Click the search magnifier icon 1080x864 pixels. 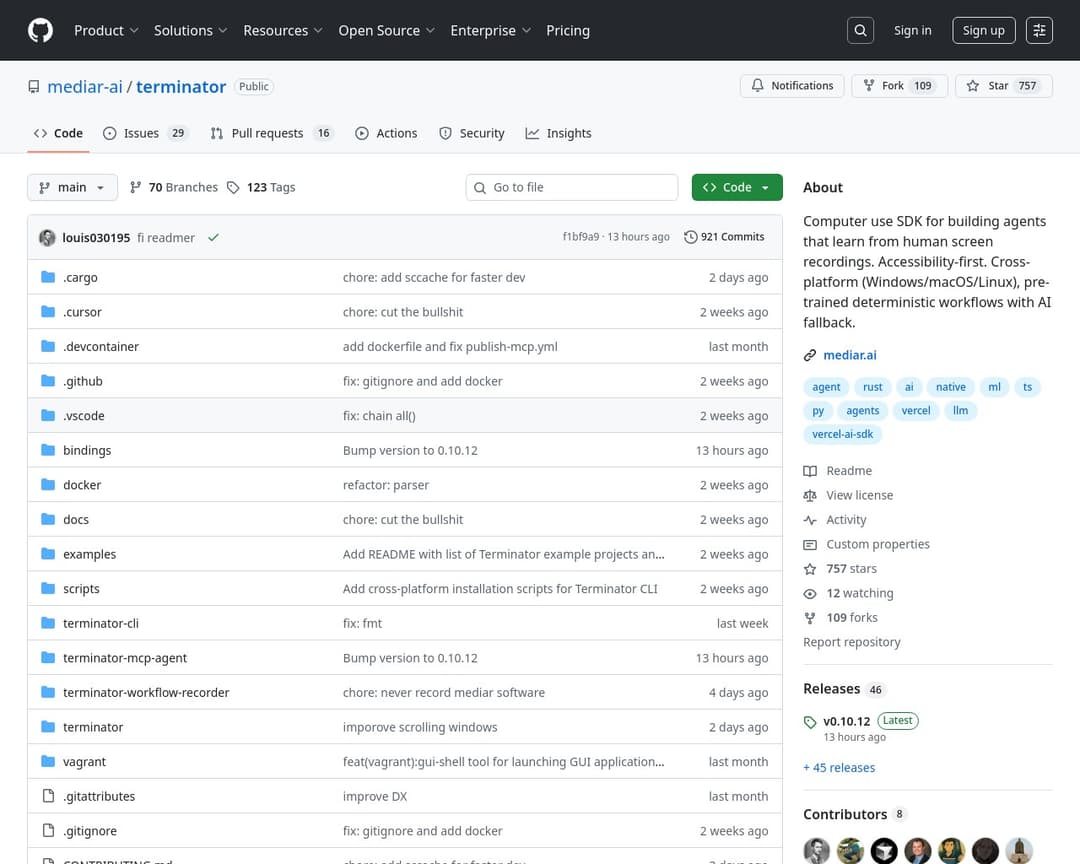coord(860,30)
